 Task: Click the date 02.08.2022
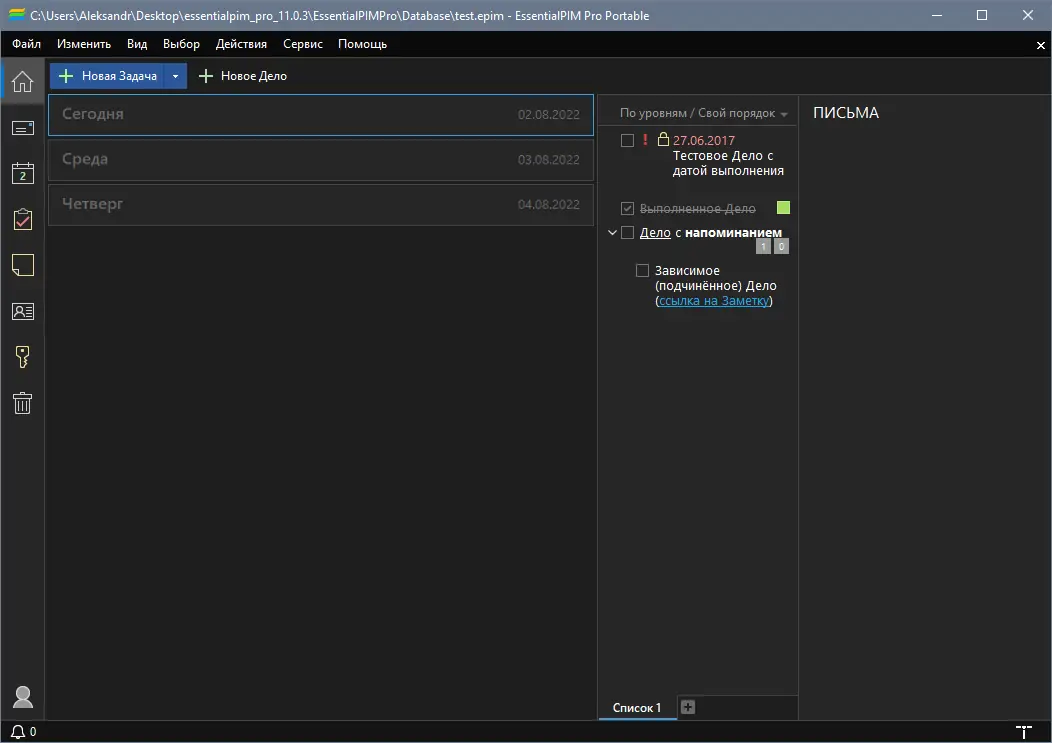click(x=548, y=115)
